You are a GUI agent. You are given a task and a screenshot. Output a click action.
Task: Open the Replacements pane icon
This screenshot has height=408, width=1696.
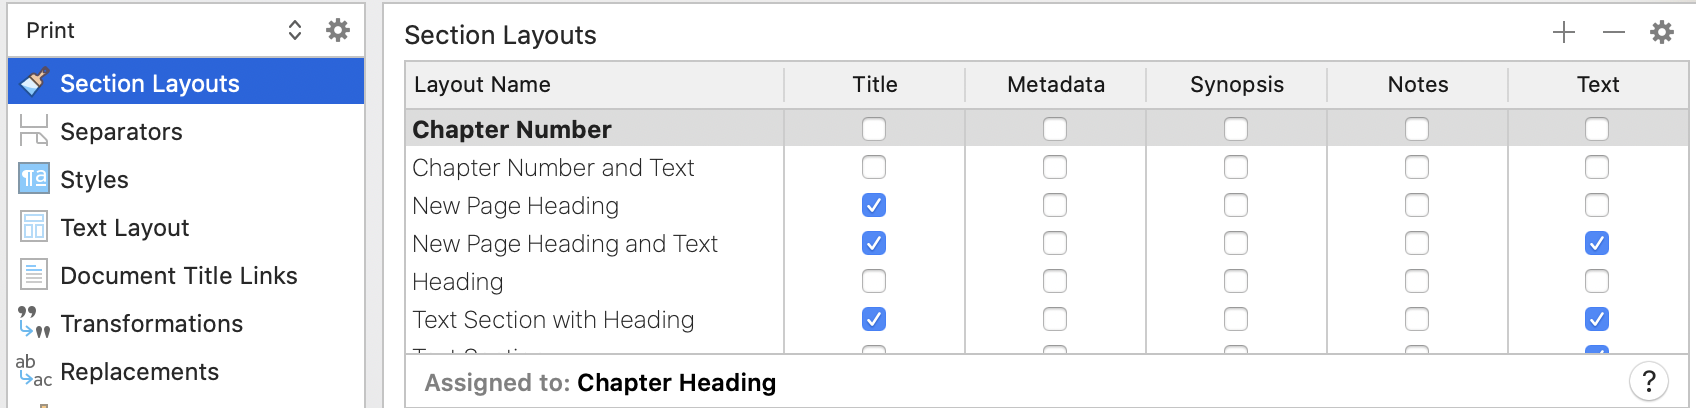point(34,371)
